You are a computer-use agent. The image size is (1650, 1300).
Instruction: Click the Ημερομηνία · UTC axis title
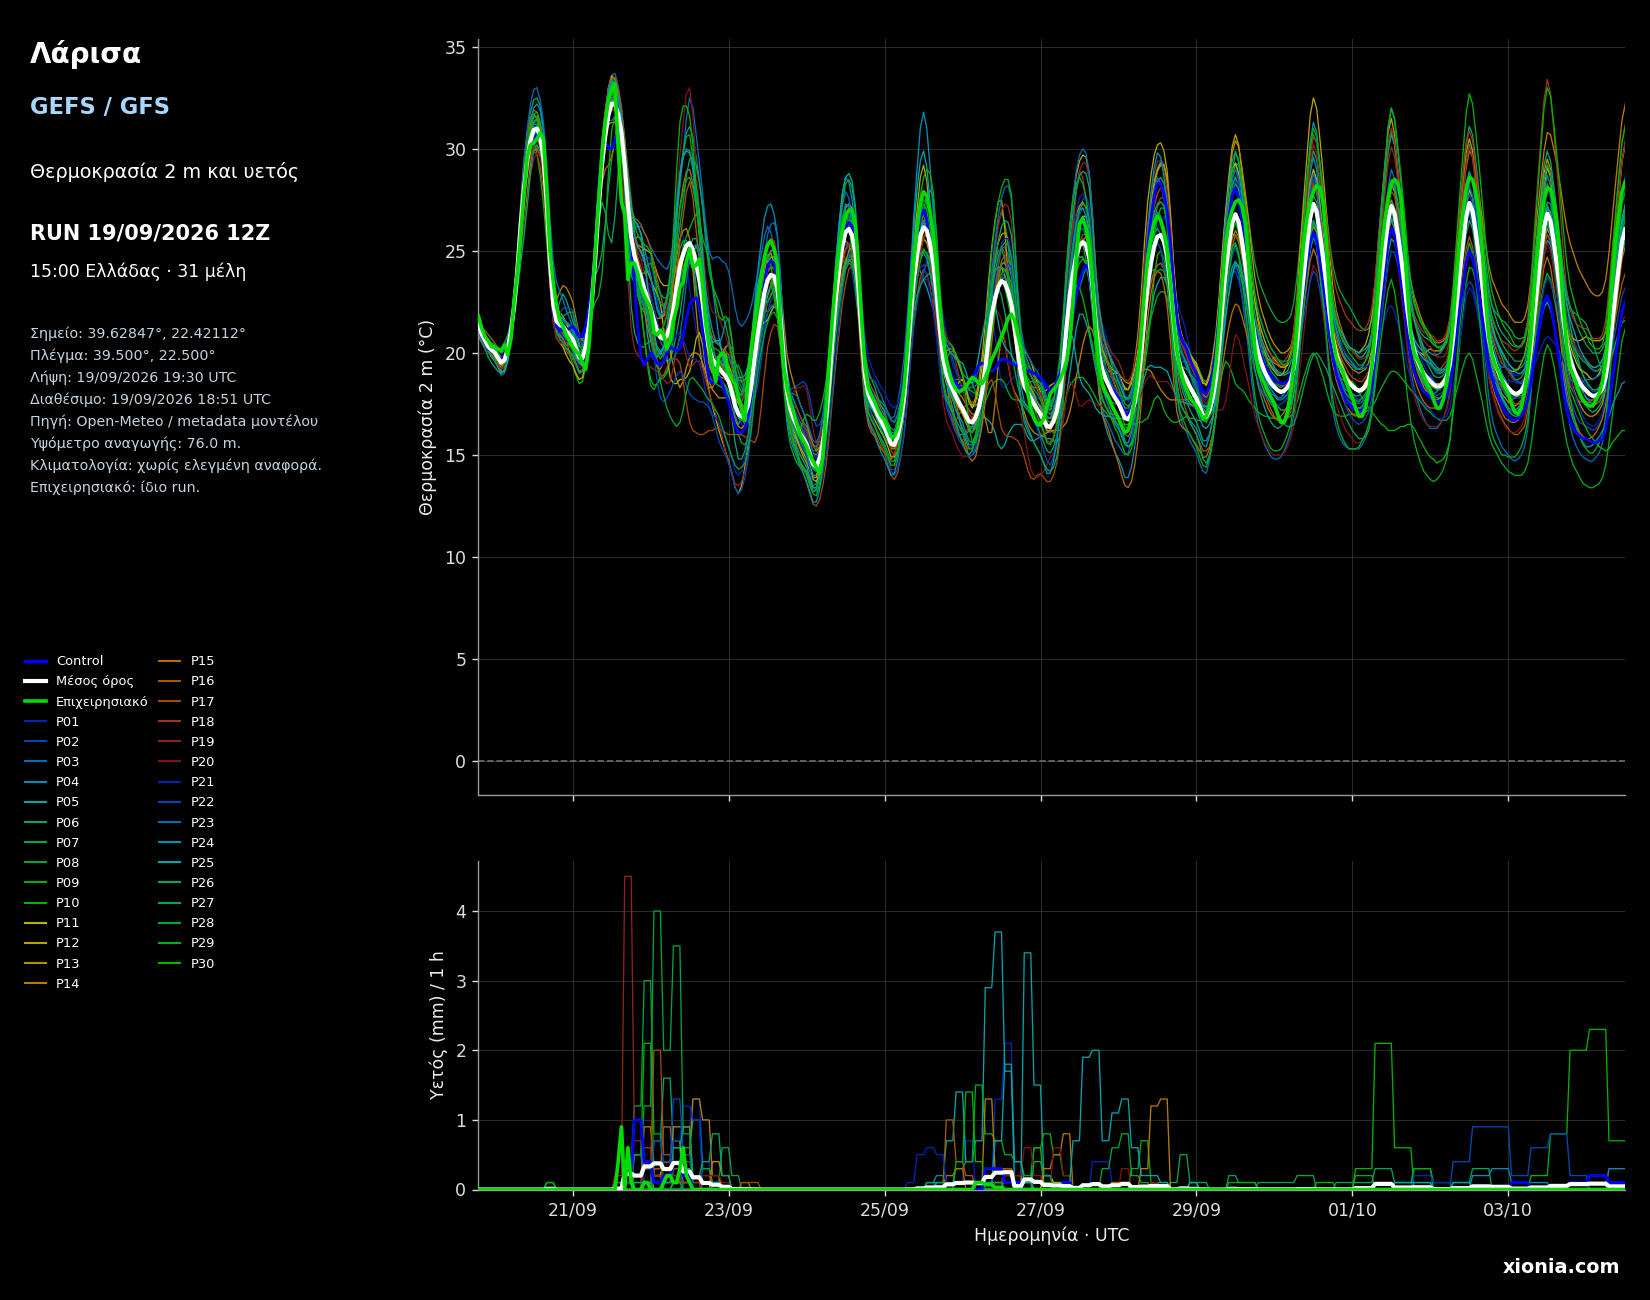click(1052, 1236)
